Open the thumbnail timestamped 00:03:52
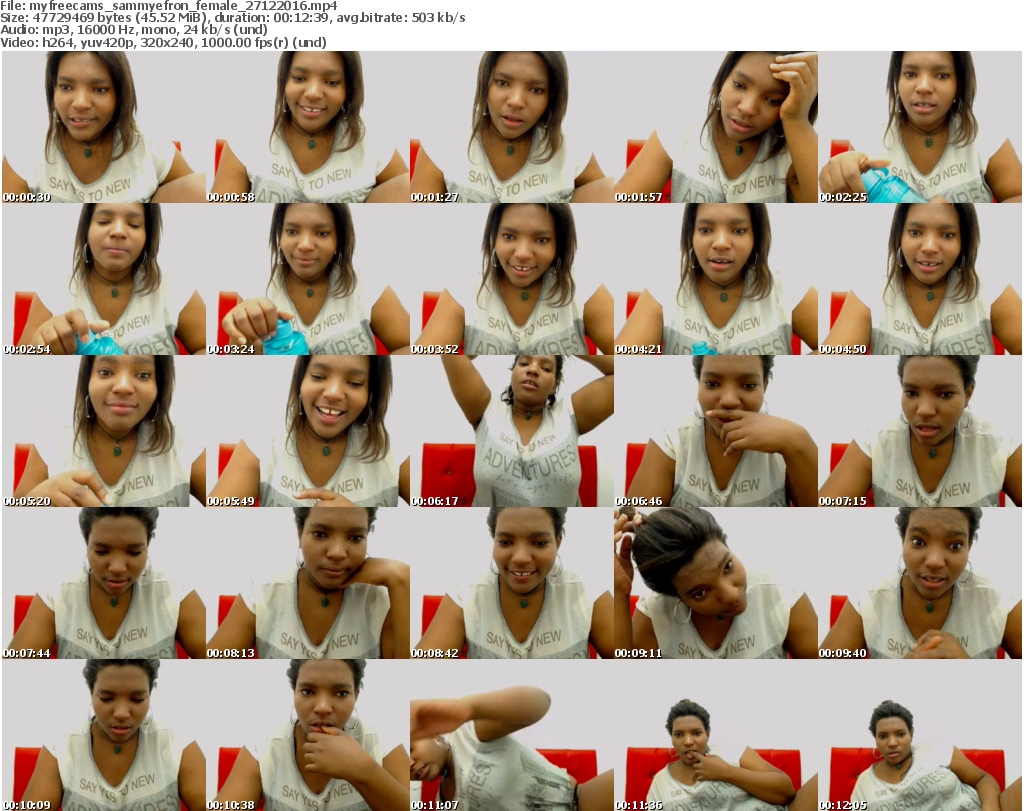This screenshot has width=1024, height=811. (x=512, y=279)
